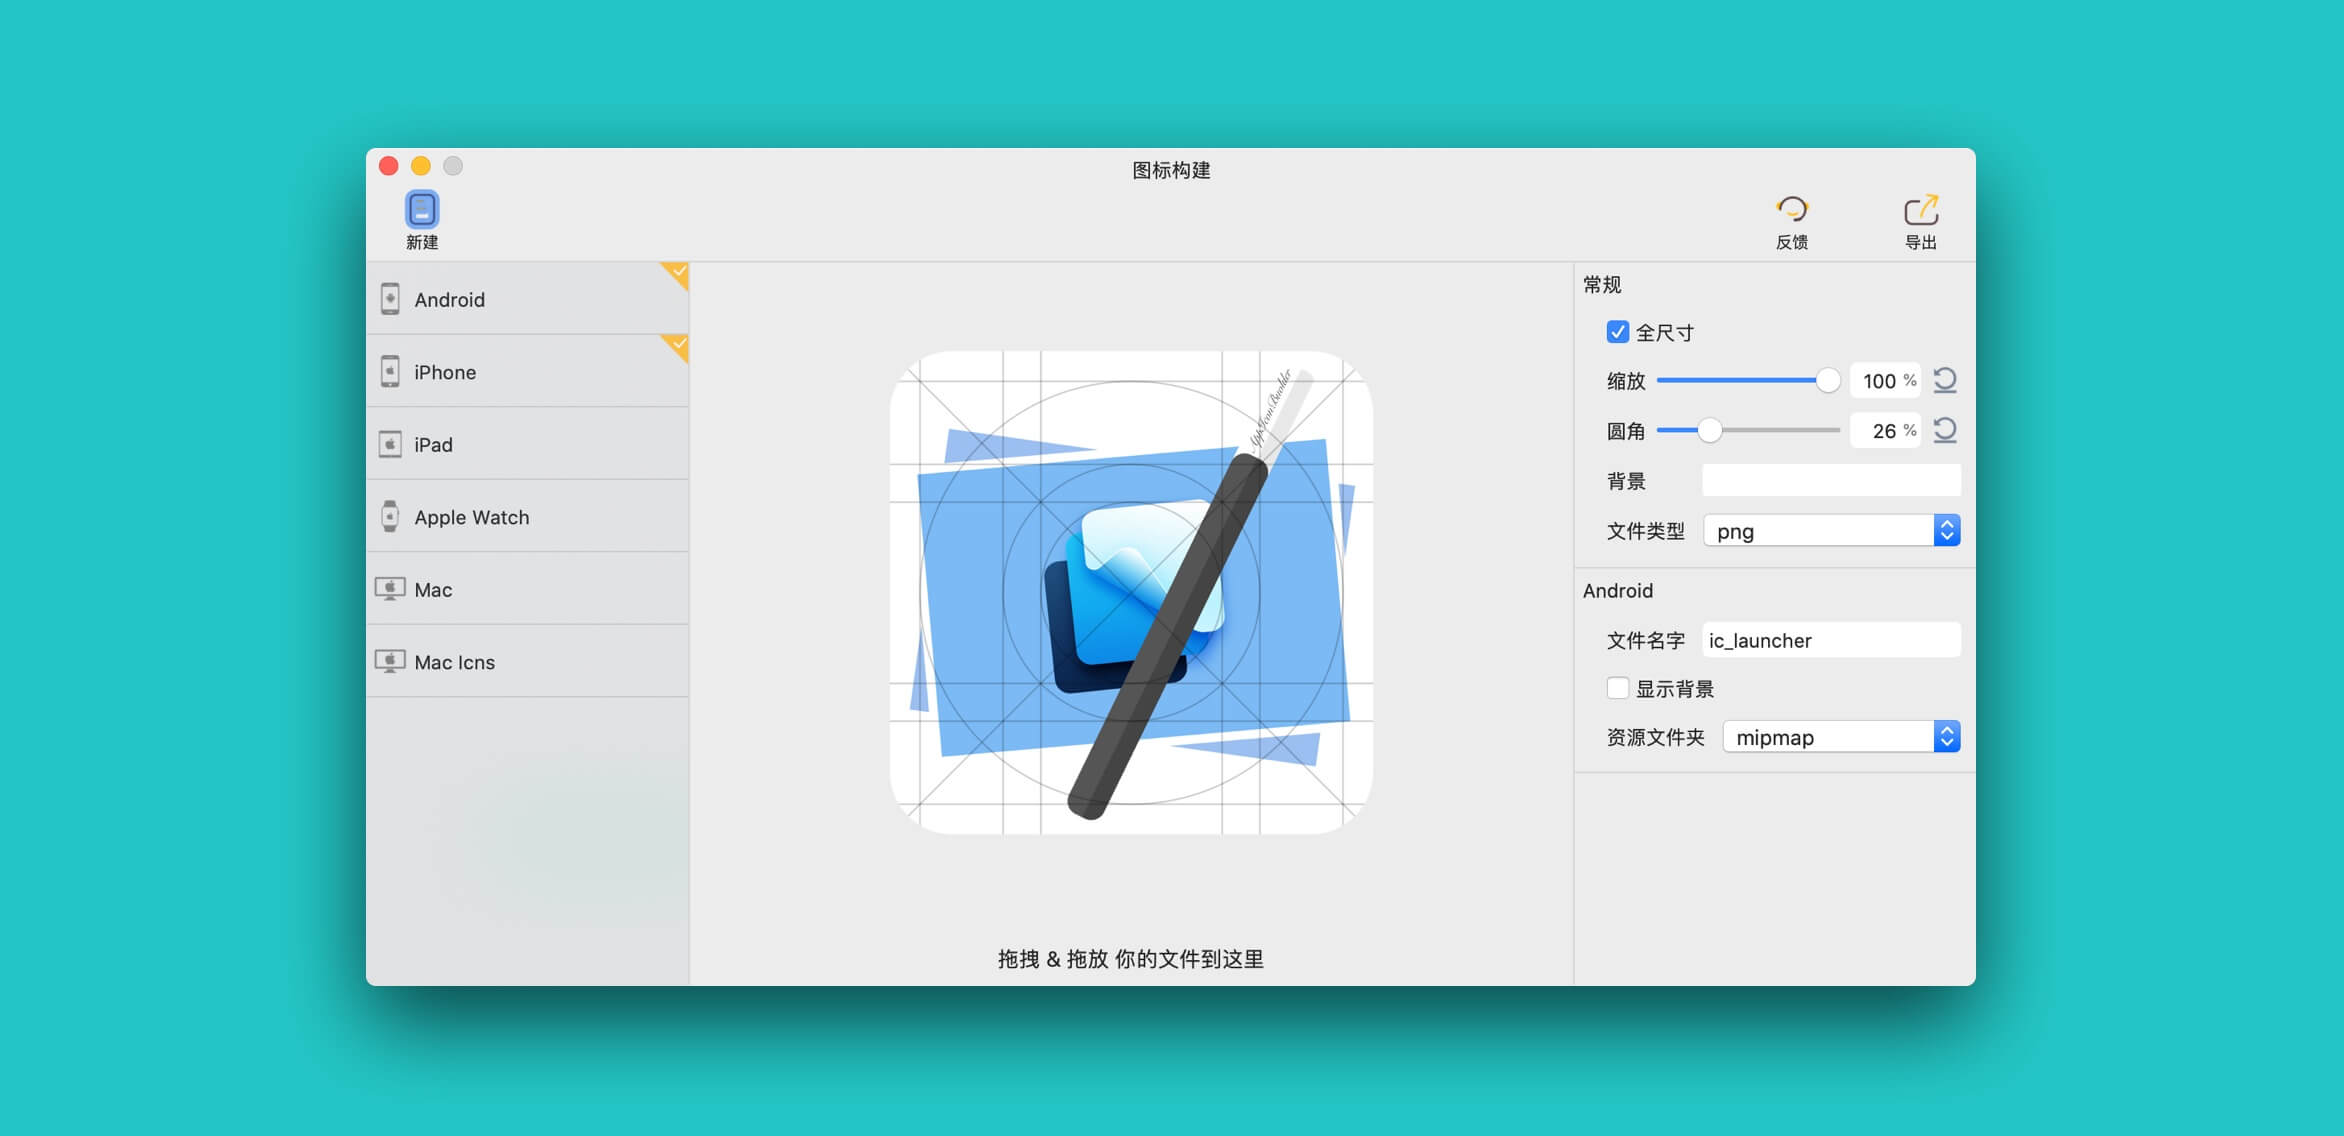Uncheck the 全尺寸 checkbox
2344x1136 pixels.
coord(1617,331)
